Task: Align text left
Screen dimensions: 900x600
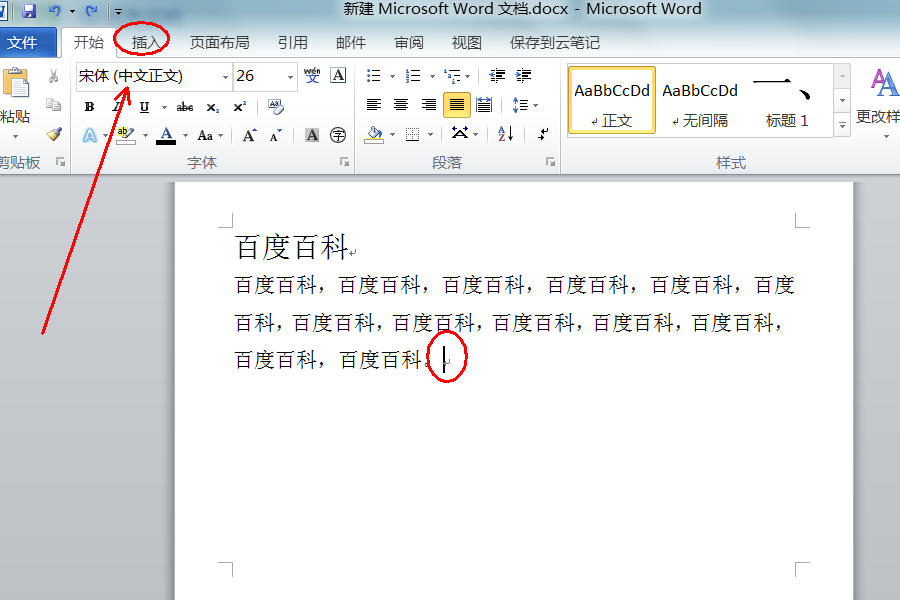Action: point(374,104)
